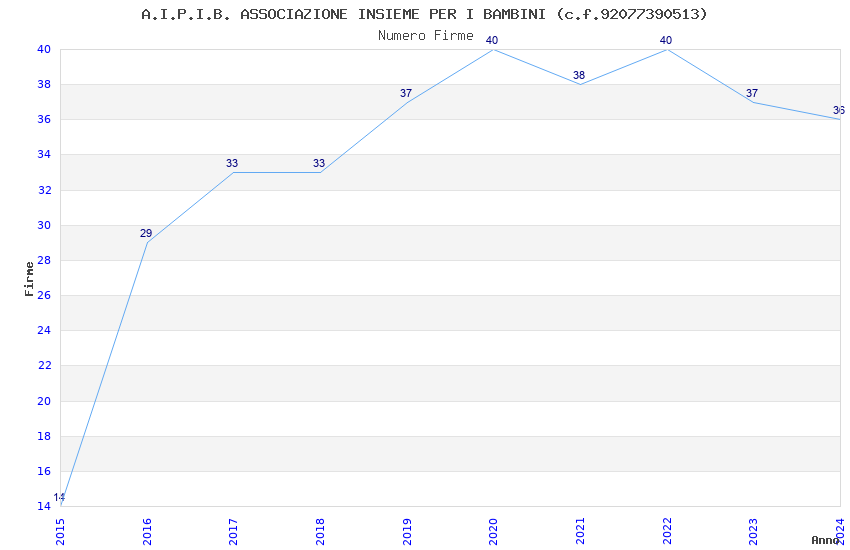The height and width of the screenshot is (550, 850).
Task: Click y-axis tick value 22
Action: [x=44, y=365]
